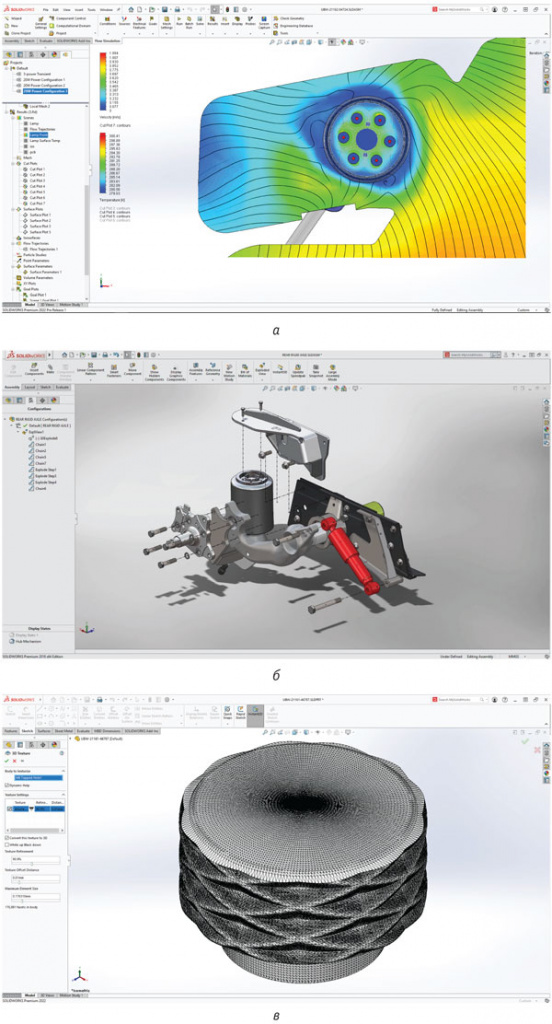The width and height of the screenshot is (552, 1024).
Task: Open Component Control in Flow Simulation ribbon
Action: click(69, 18)
